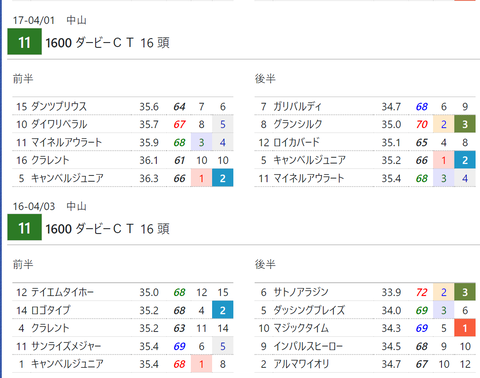Click 35.6 time in ダンツプリウス row
Viewport: 480px width, 378px height.
(x=149, y=107)
